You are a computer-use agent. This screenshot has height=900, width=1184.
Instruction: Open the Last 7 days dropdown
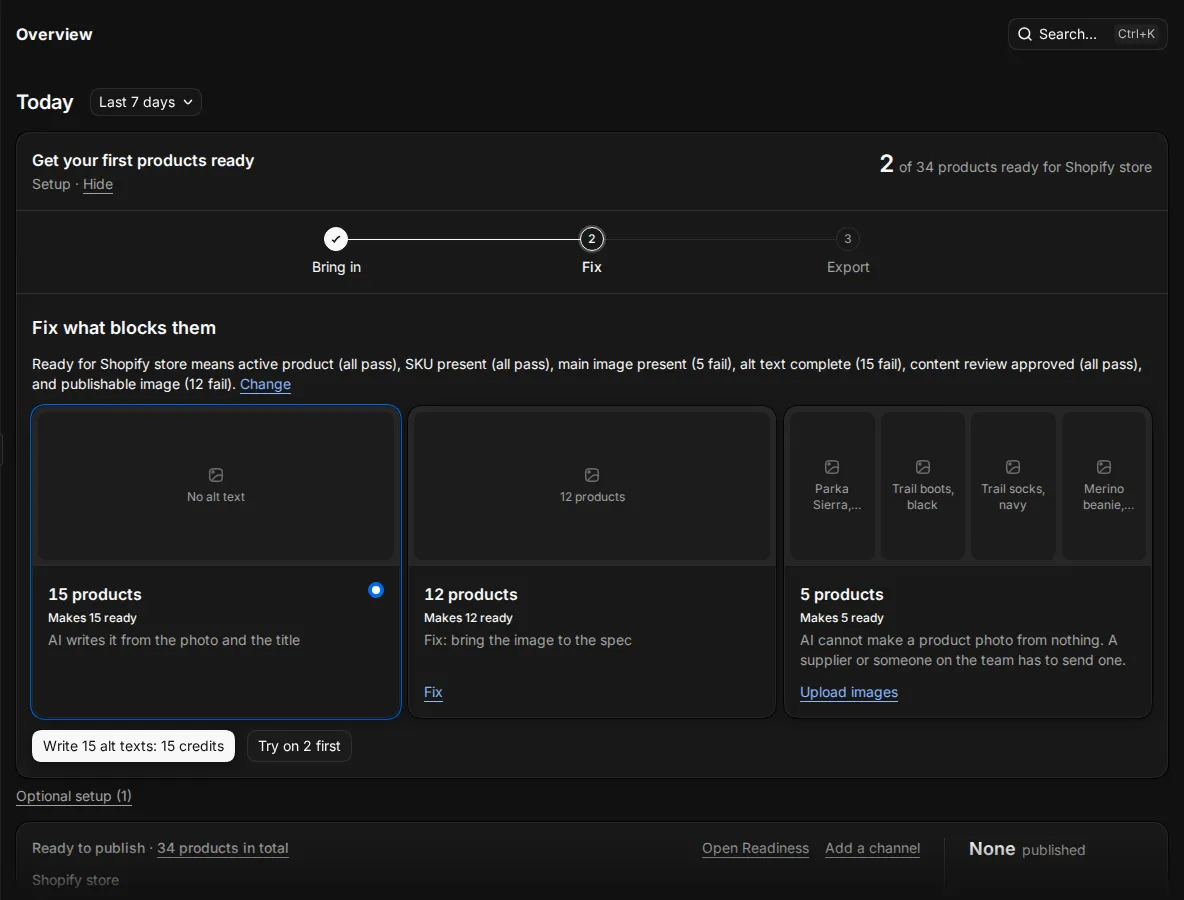[146, 102]
